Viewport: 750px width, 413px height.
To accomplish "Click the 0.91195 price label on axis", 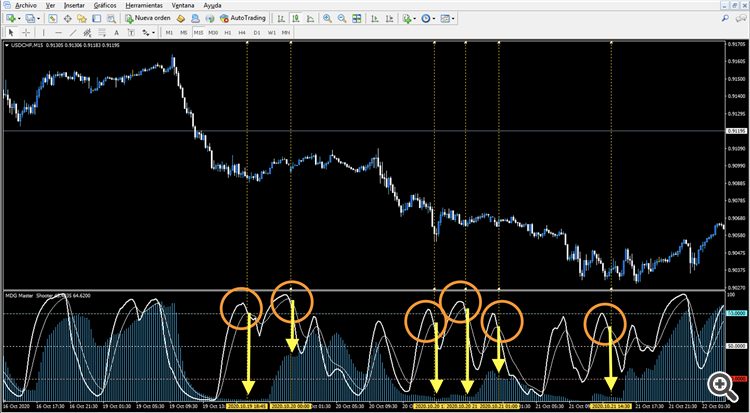I will pyautogui.click(x=737, y=131).
